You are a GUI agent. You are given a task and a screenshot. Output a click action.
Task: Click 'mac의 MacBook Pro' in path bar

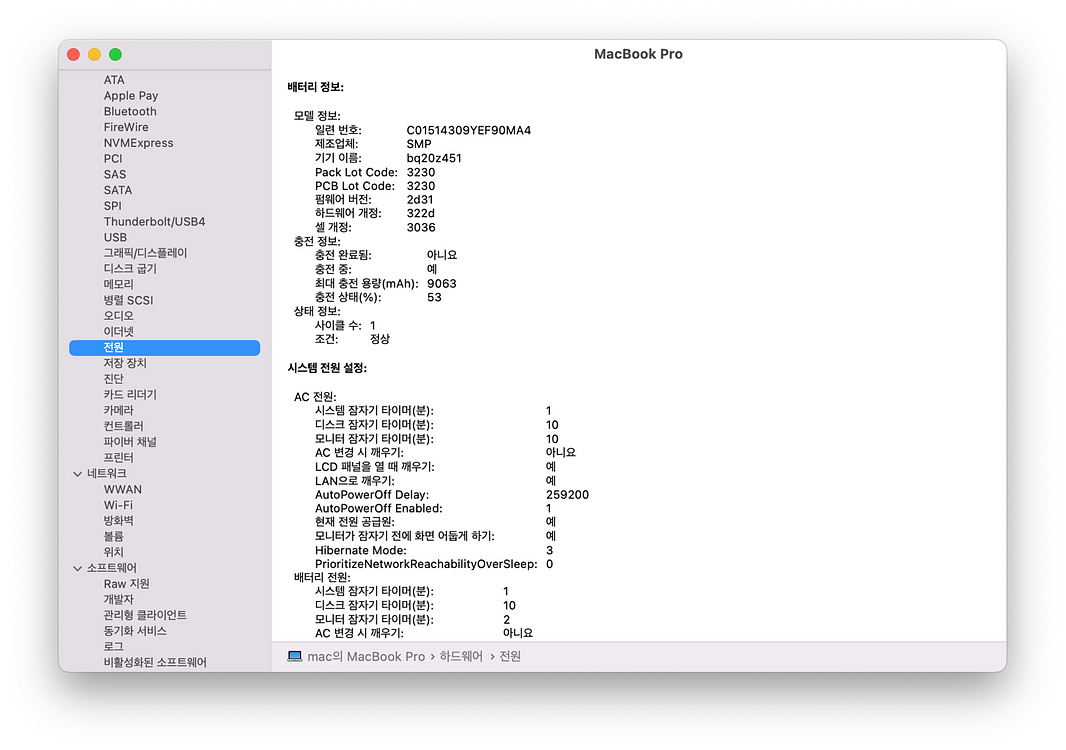tap(366, 656)
